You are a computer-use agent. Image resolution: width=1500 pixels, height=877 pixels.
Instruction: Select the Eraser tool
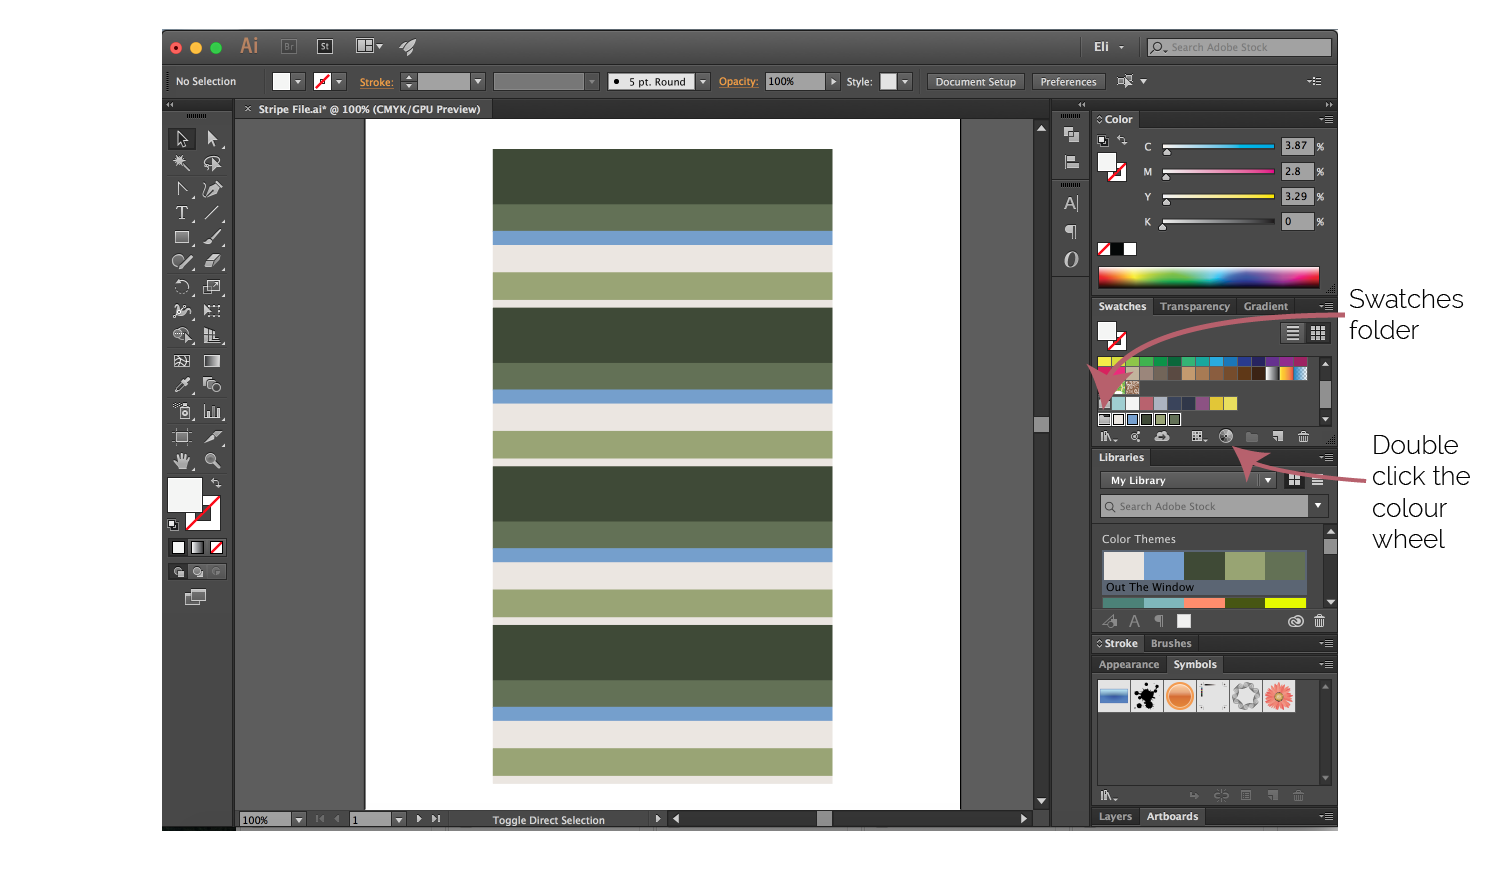click(x=212, y=262)
